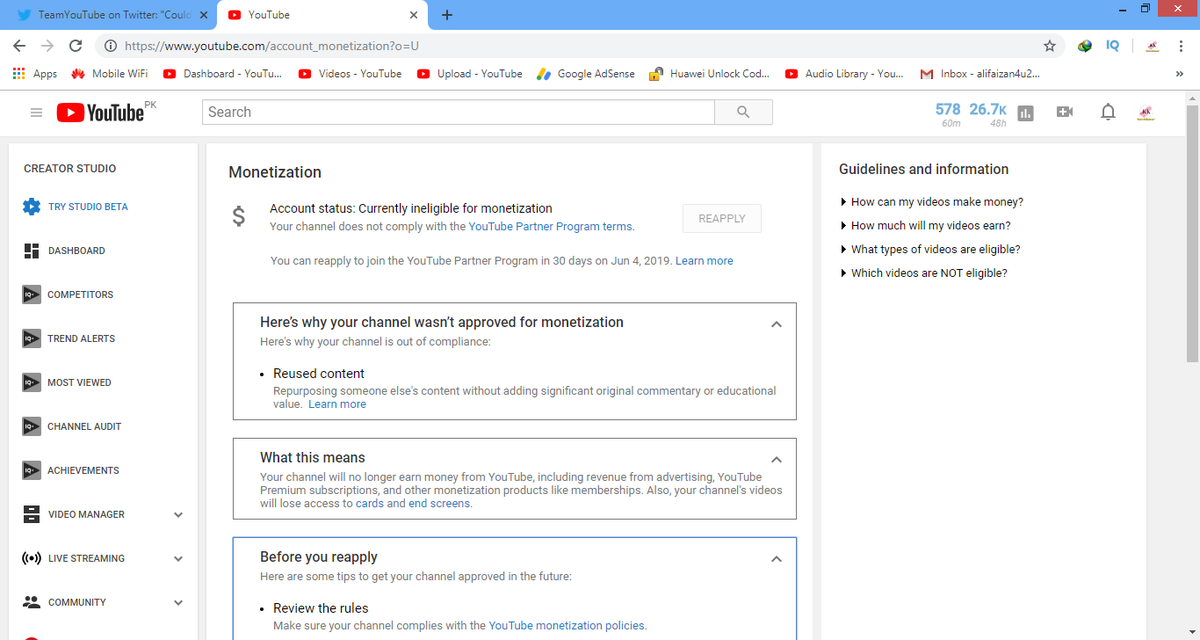Reload the page
1200x640 pixels.
75,45
